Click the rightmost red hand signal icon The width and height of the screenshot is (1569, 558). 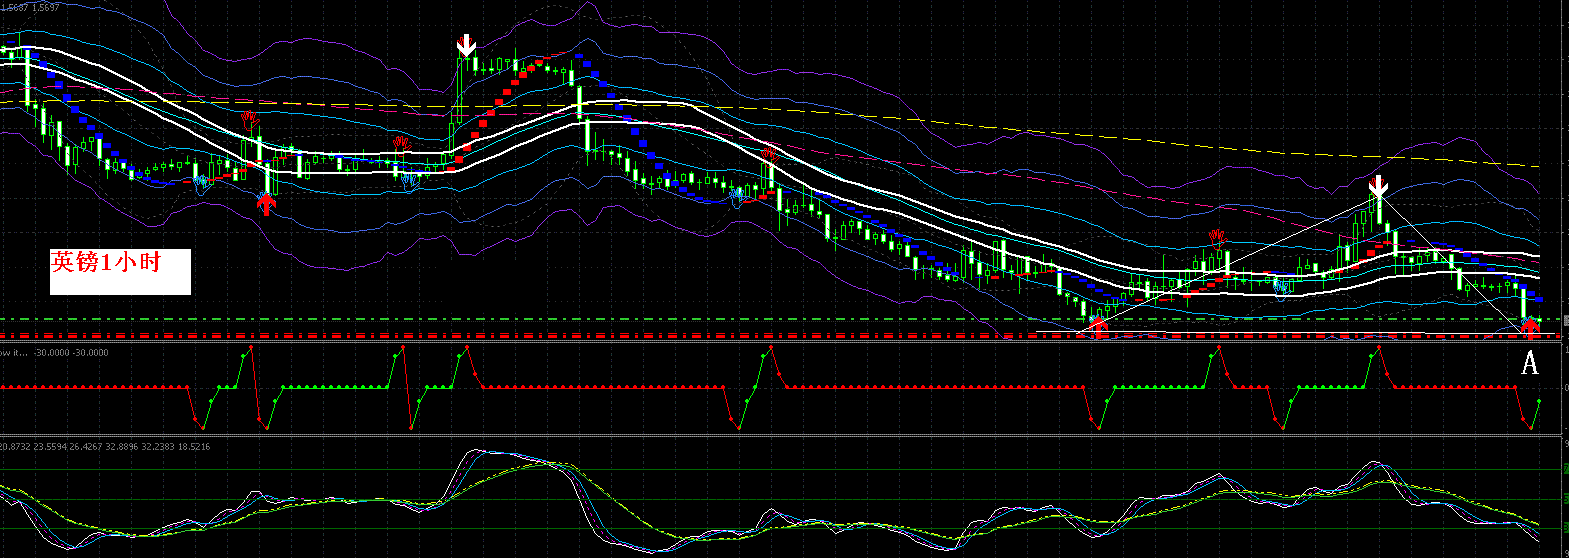point(1217,238)
